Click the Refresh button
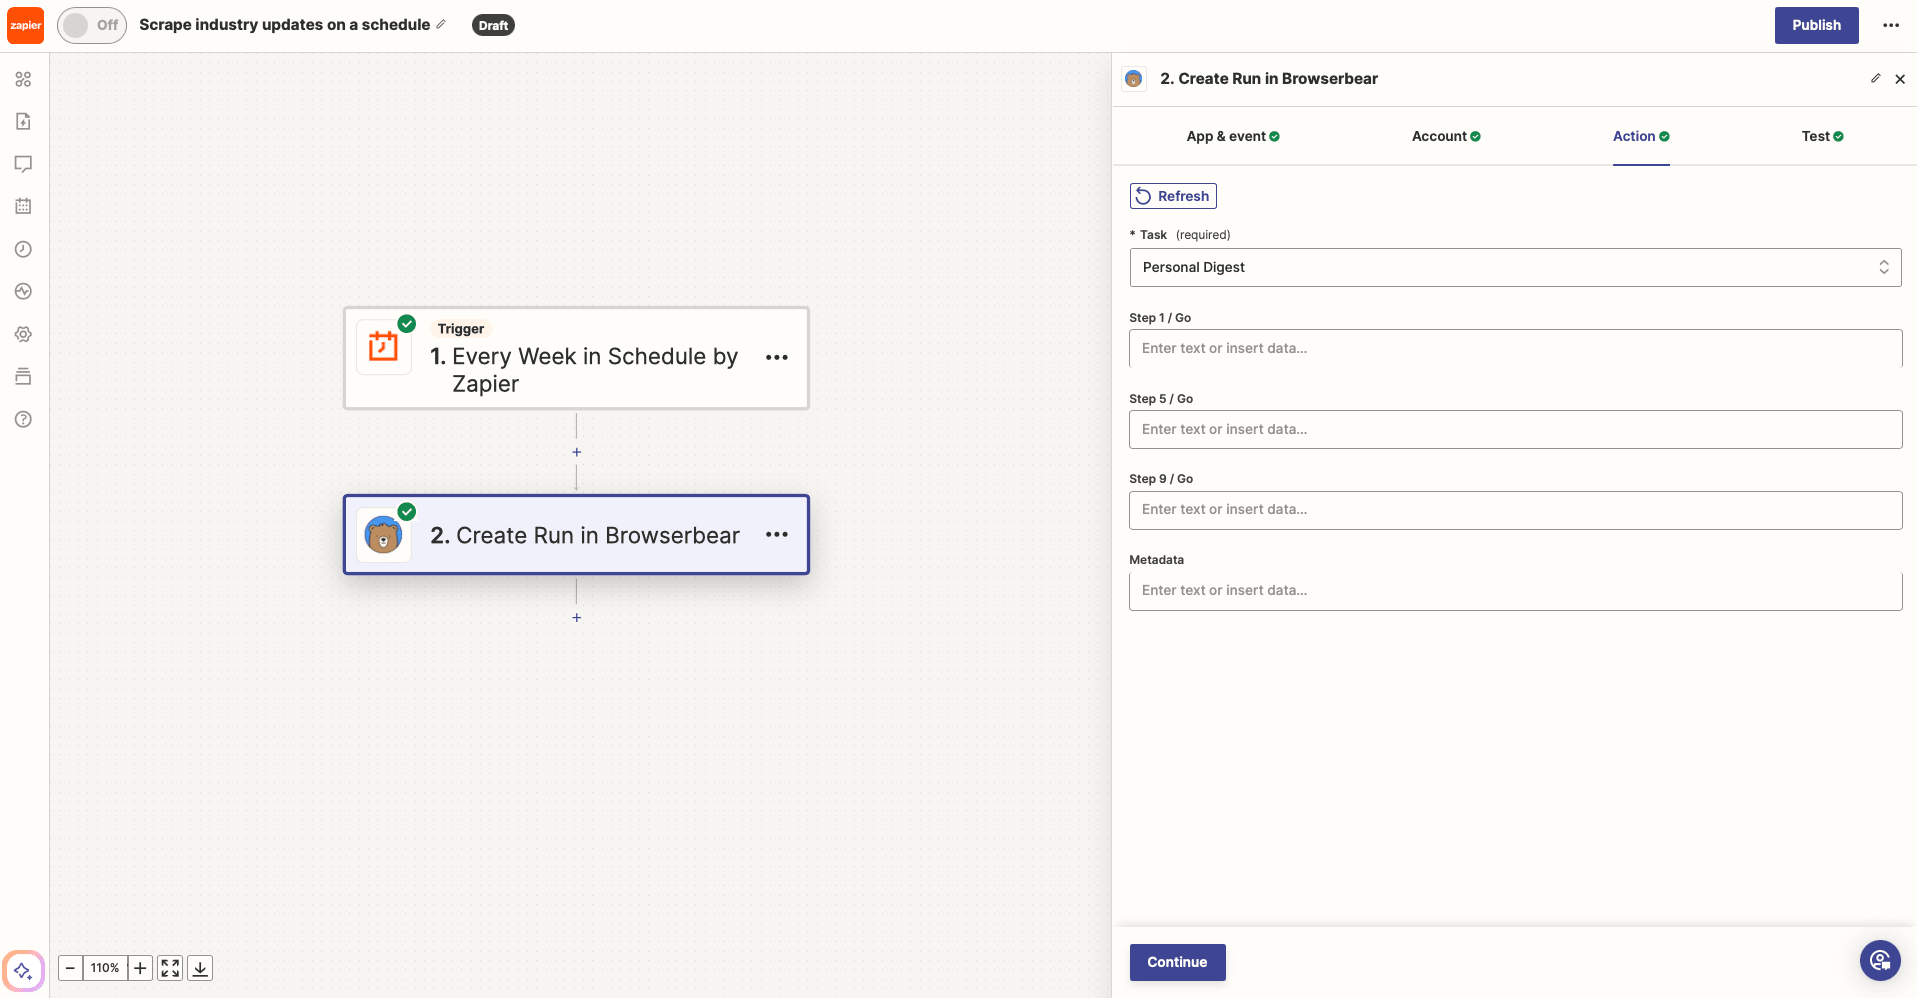Image resolution: width=1917 pixels, height=998 pixels. click(x=1173, y=196)
